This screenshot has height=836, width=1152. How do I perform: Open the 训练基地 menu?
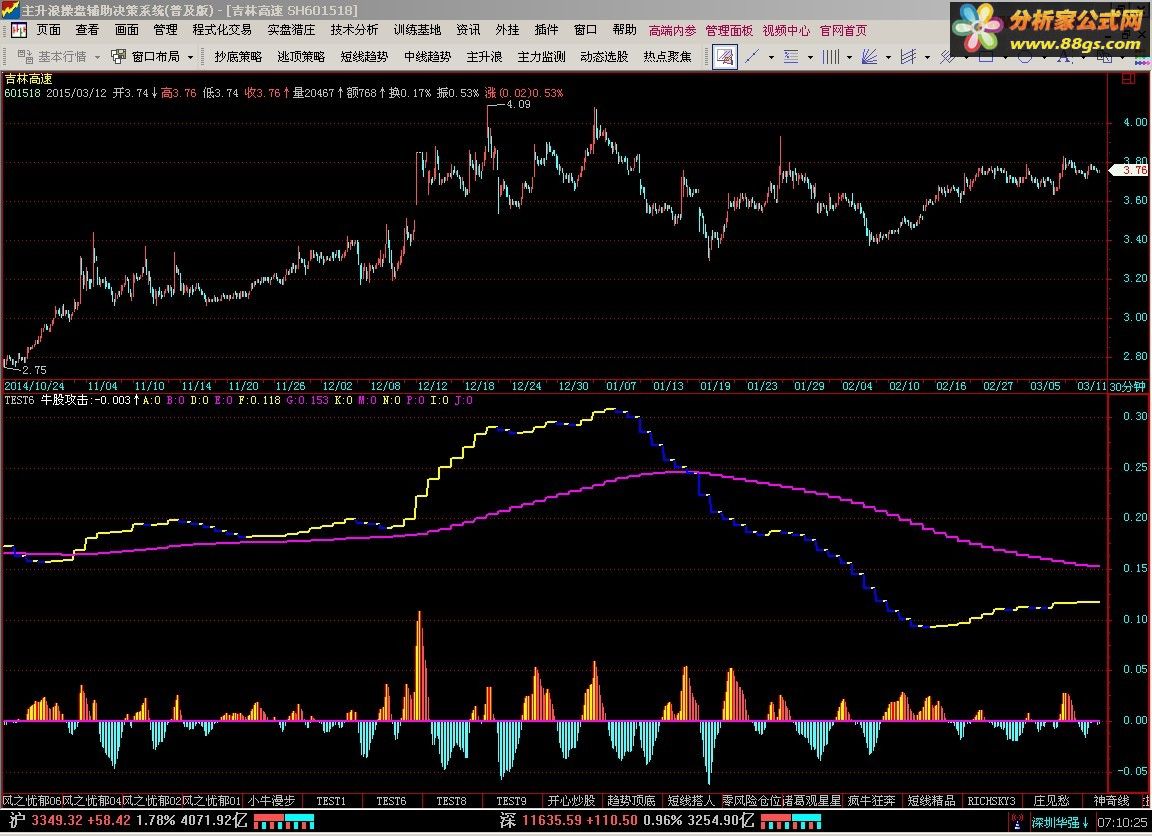tap(417, 30)
